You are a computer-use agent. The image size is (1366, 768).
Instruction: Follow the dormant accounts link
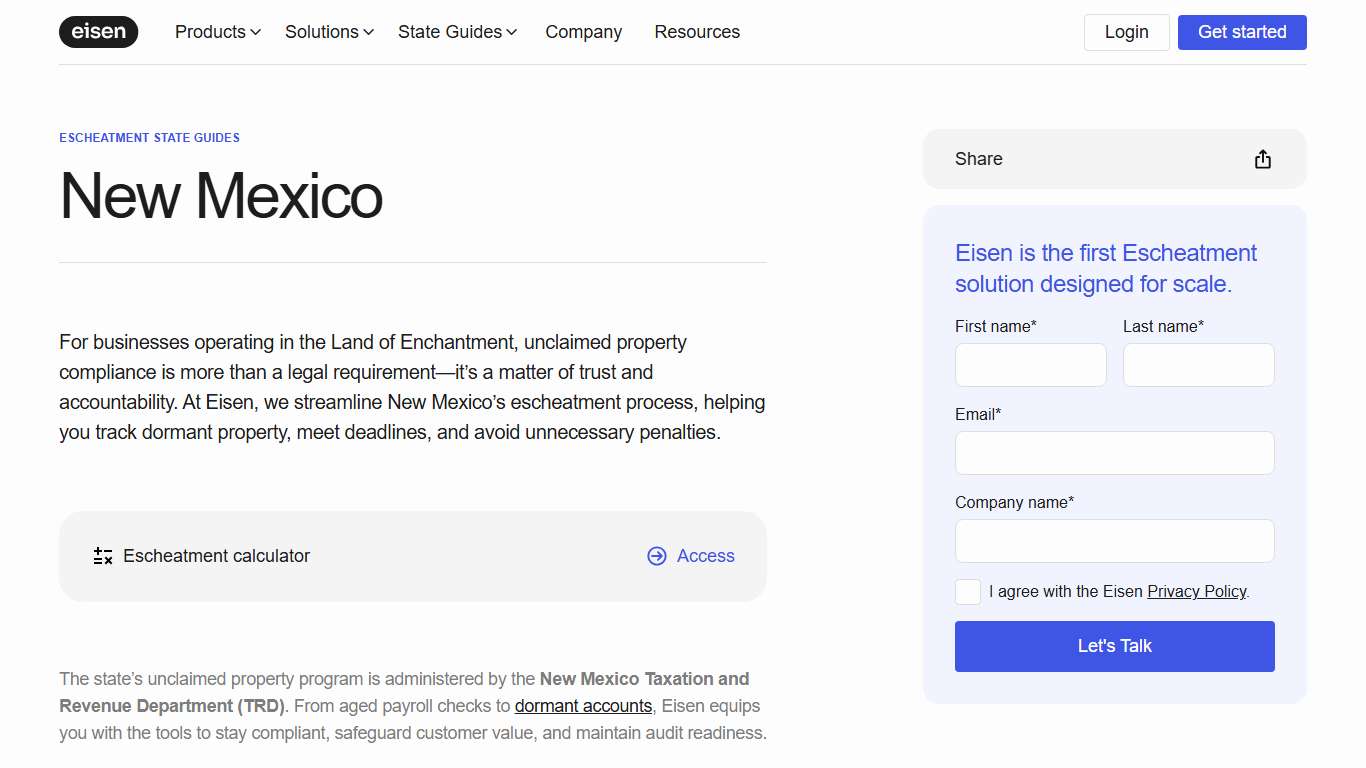[583, 706]
